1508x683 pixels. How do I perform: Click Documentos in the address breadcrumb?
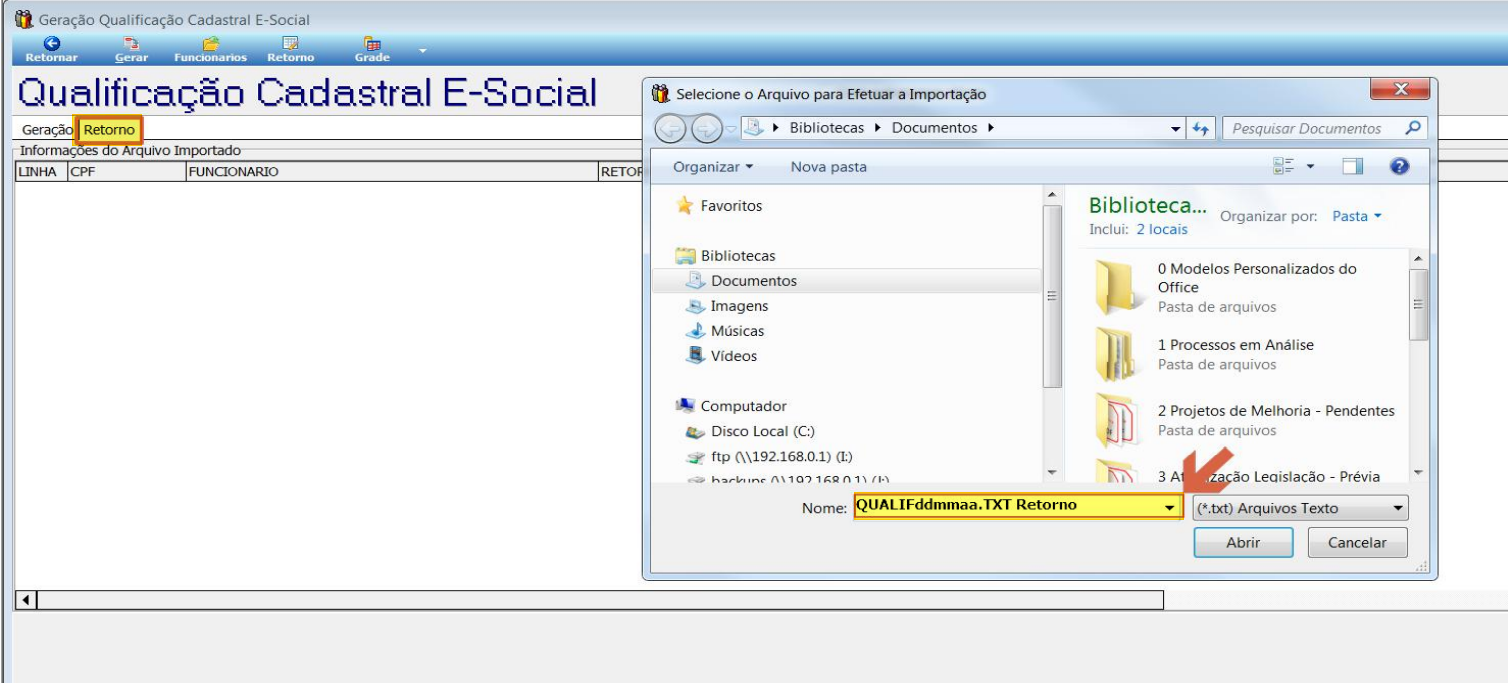coord(934,128)
